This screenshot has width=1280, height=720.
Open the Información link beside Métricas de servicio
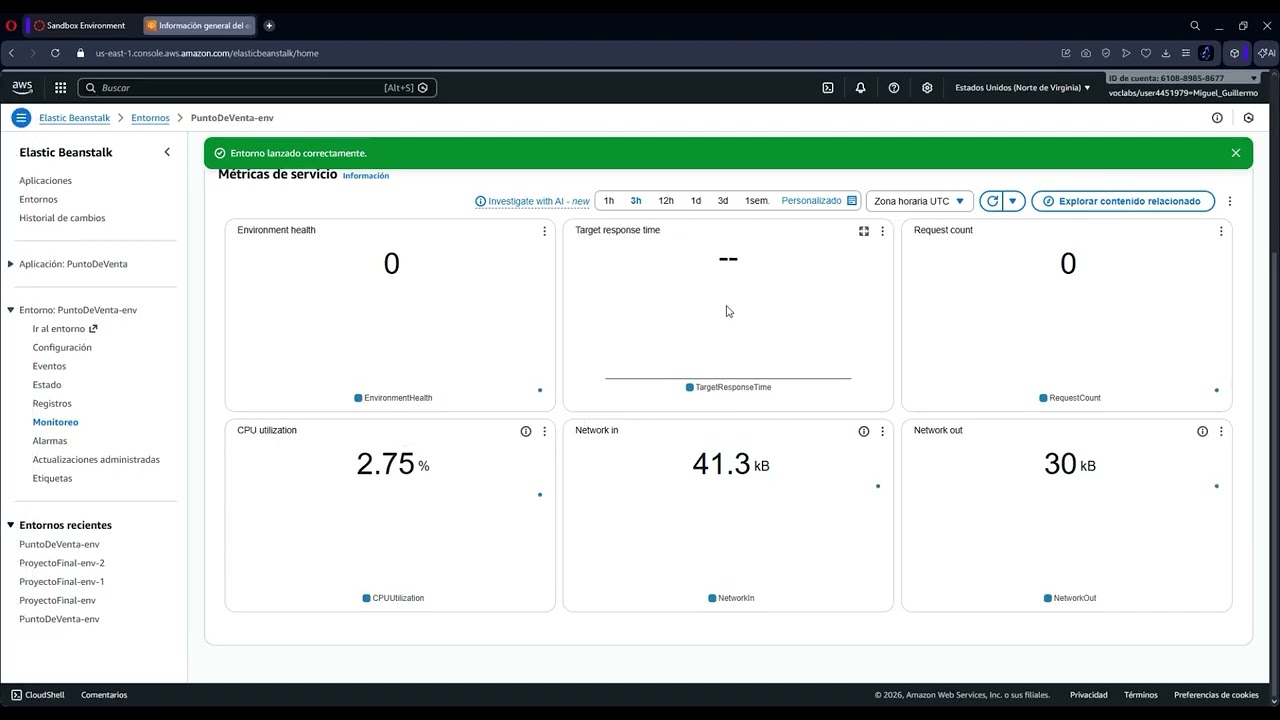pyautogui.click(x=366, y=176)
